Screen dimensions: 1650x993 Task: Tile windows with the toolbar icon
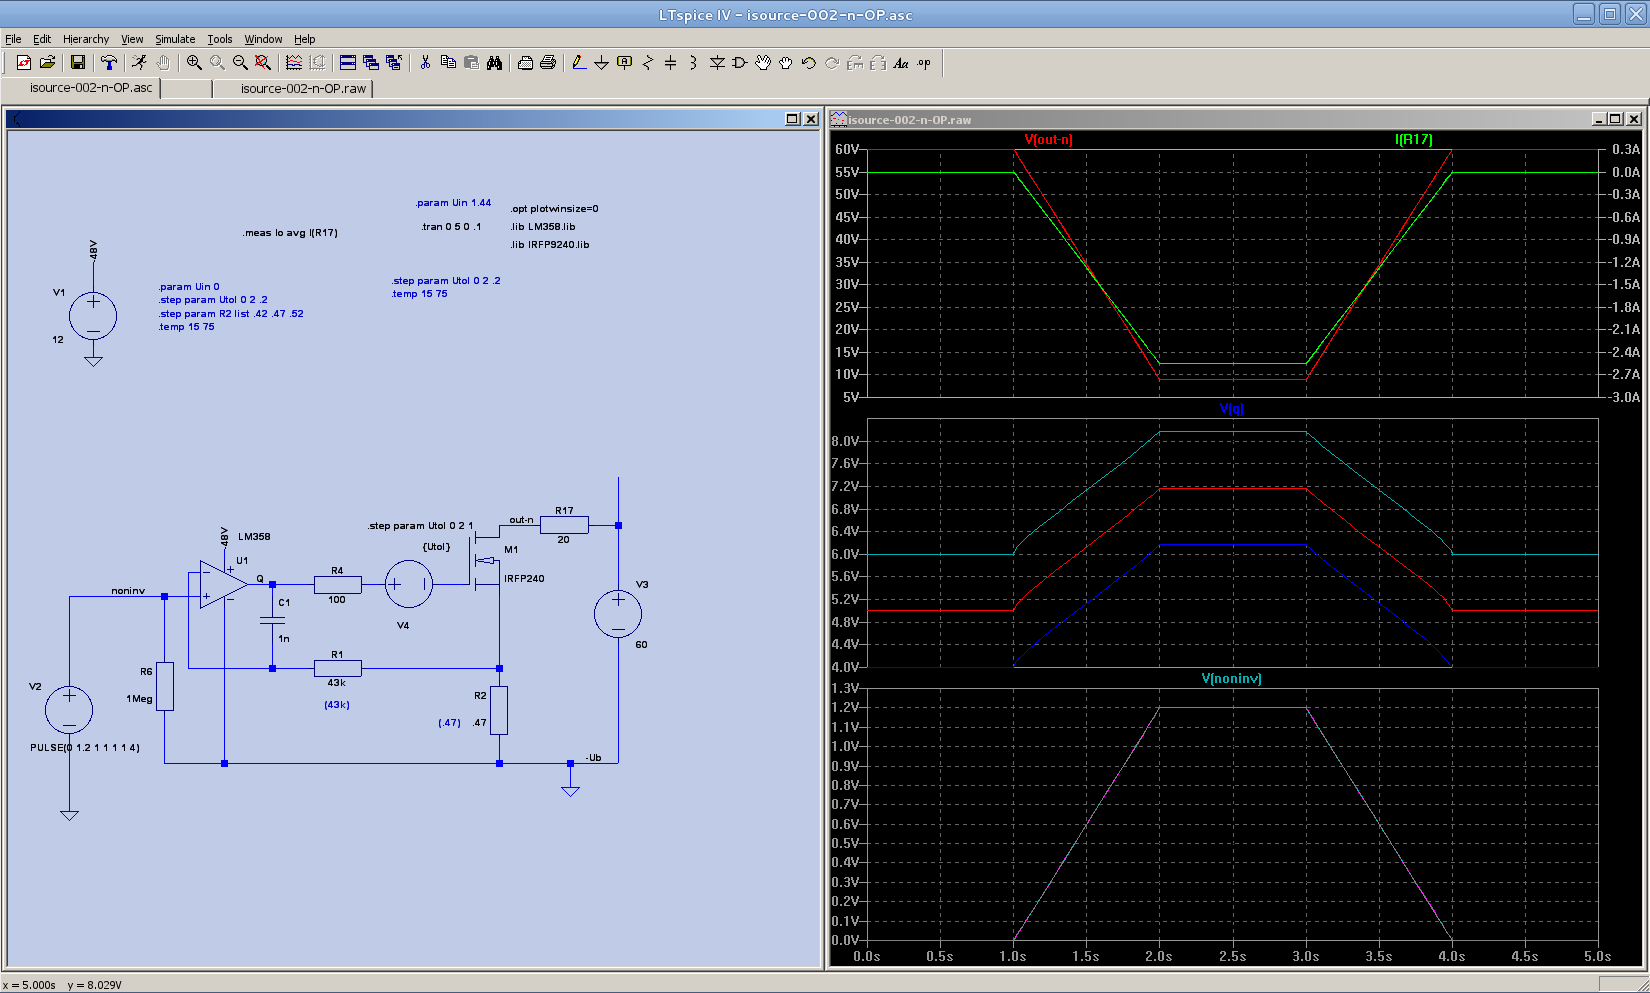[x=348, y=62]
